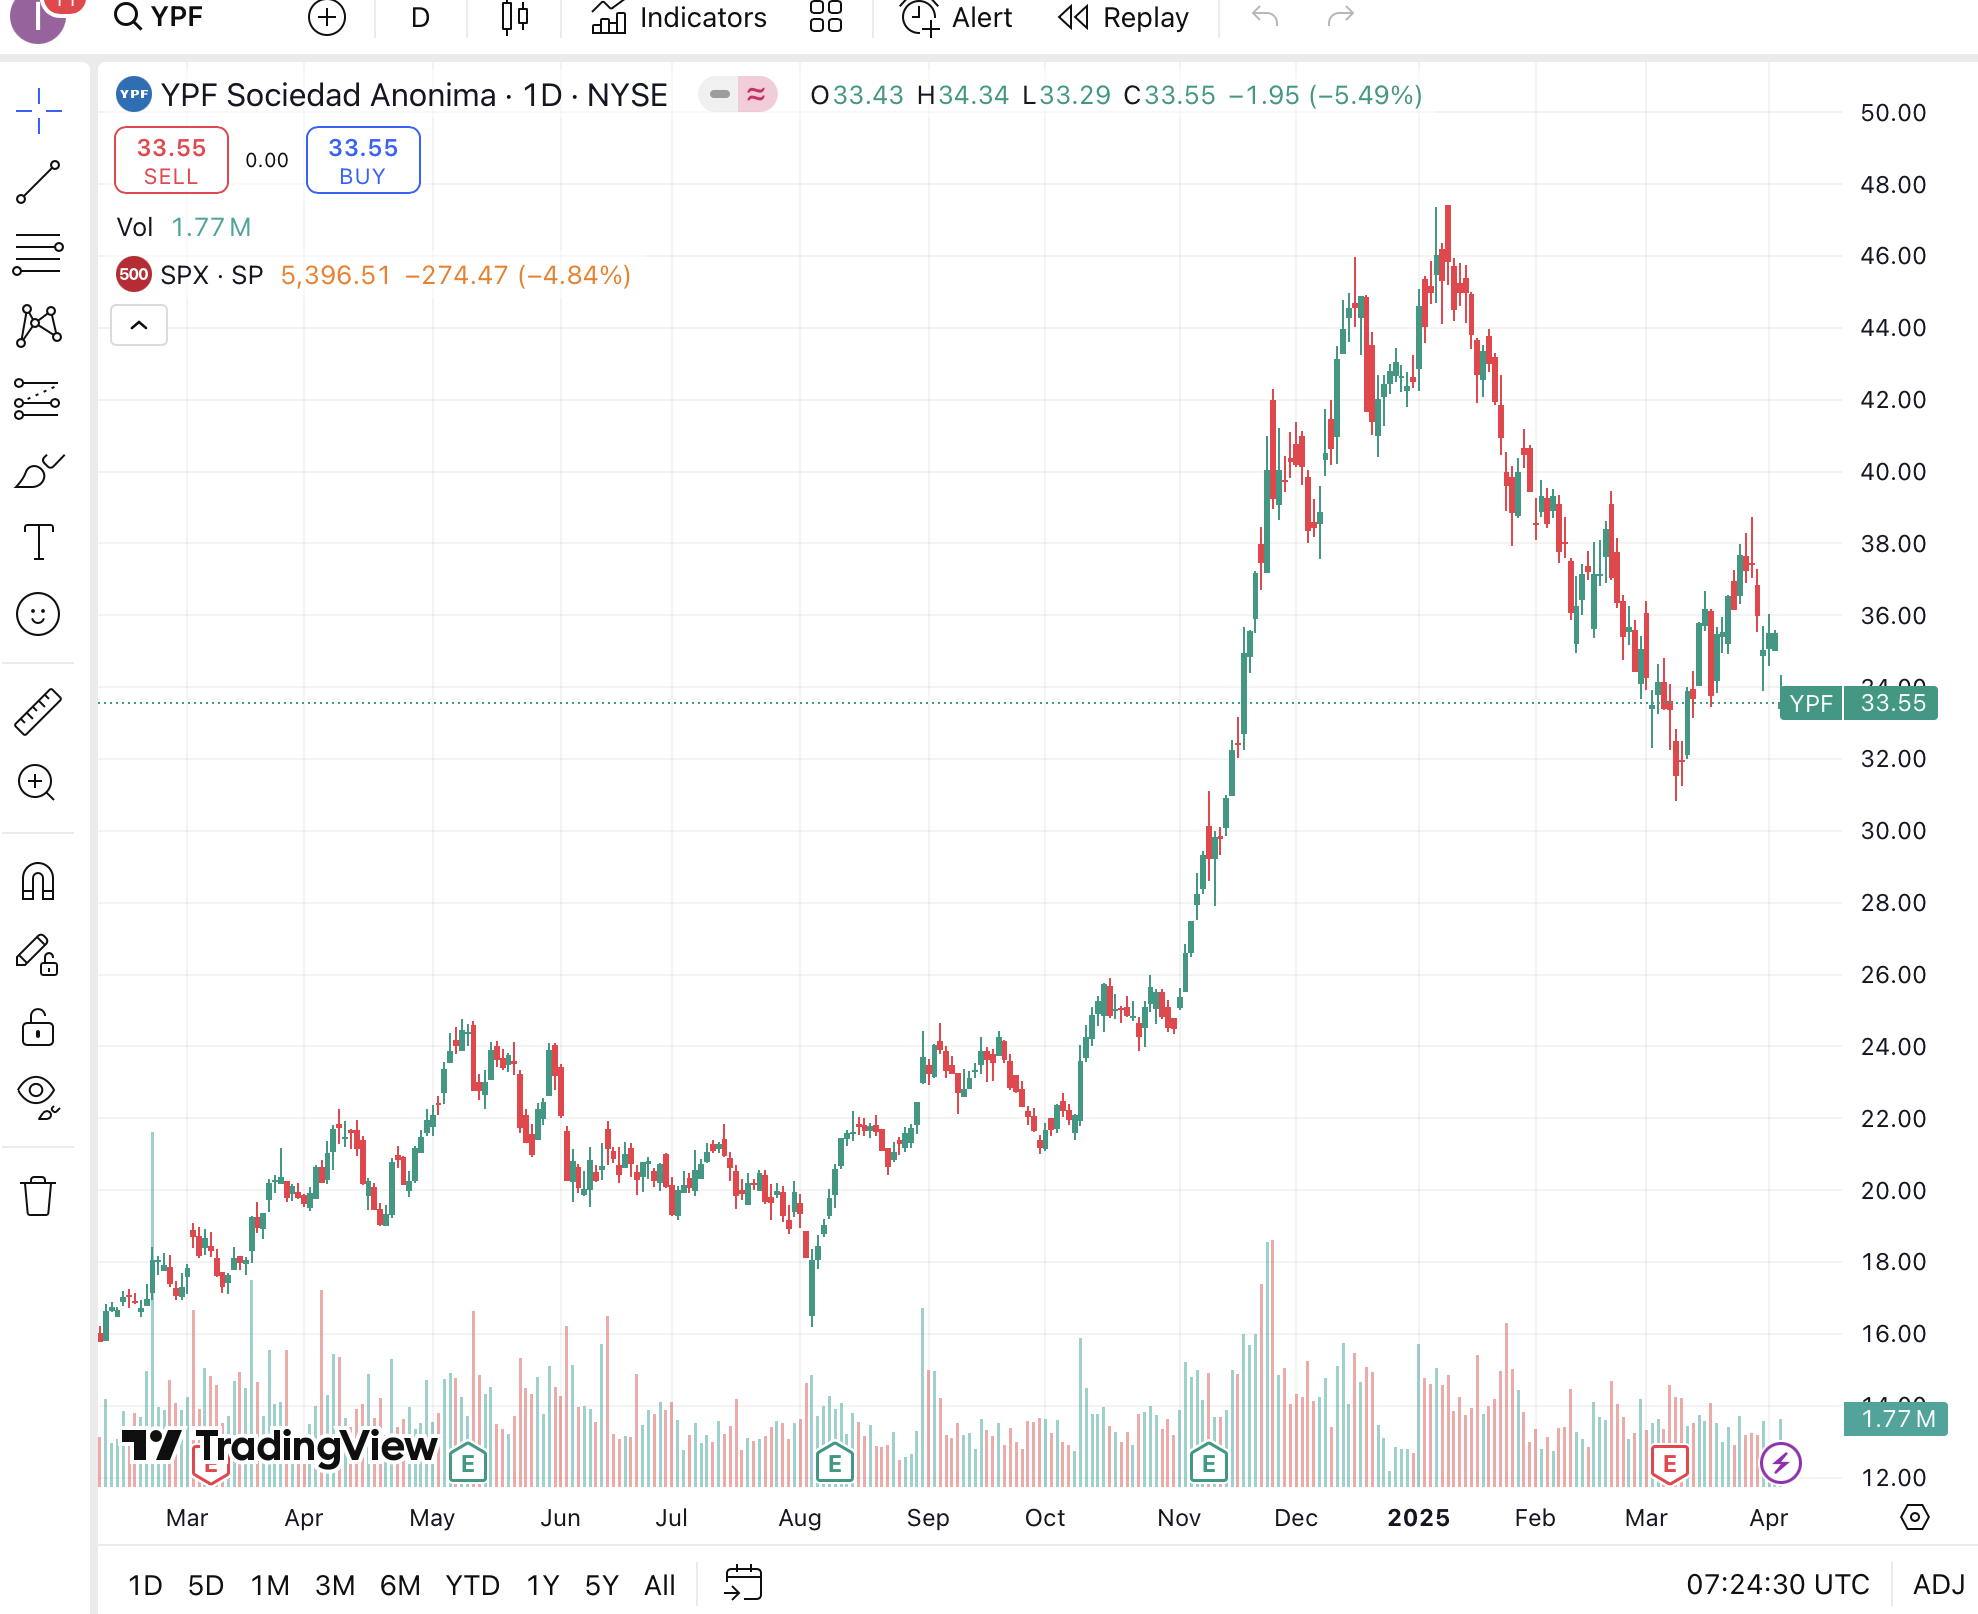Select the brush drawing tool
The image size is (1978, 1614).
coord(39,470)
